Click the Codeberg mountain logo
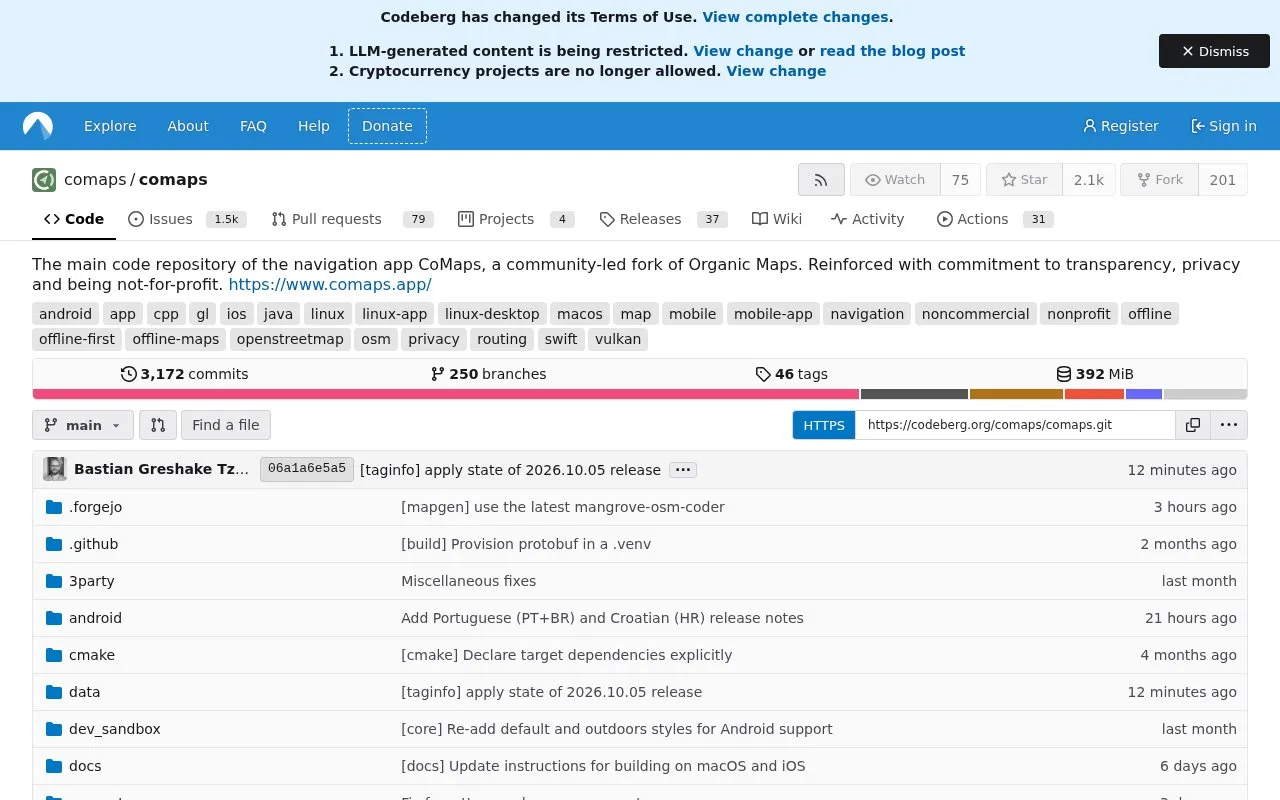 pyautogui.click(x=38, y=126)
